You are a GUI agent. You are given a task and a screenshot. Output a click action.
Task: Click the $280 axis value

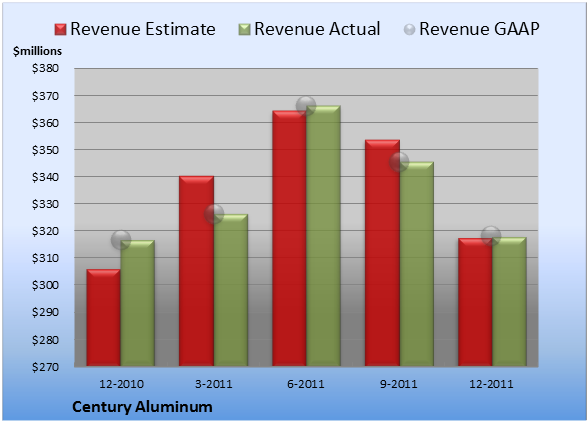[x=45, y=340]
